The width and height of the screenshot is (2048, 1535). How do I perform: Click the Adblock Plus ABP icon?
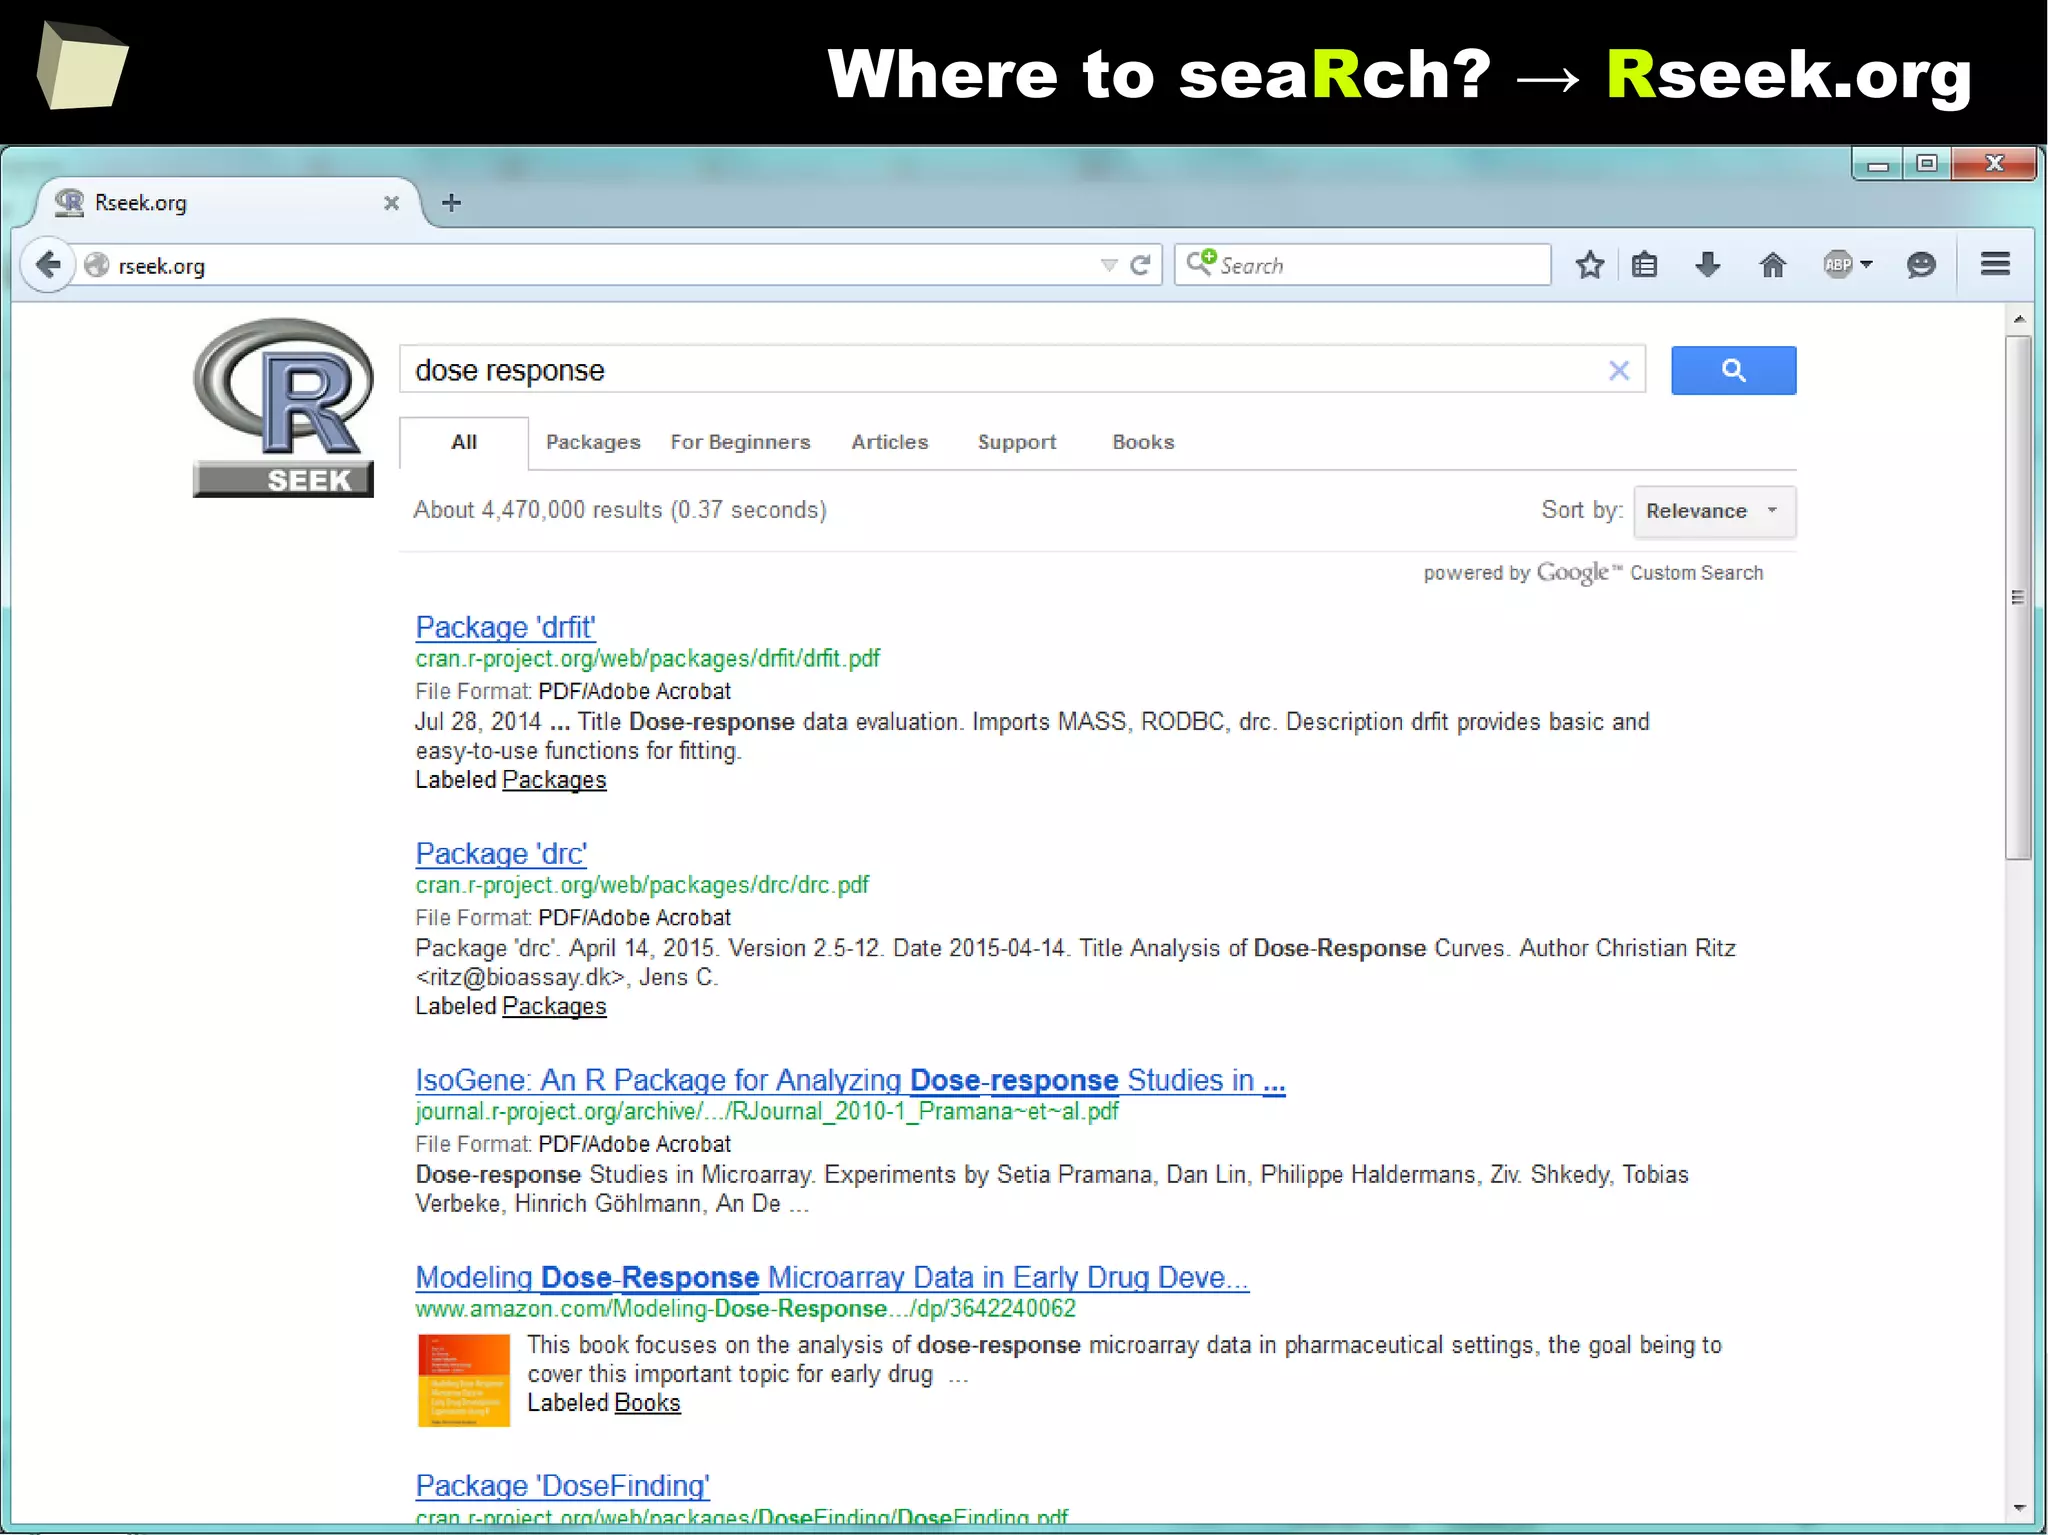pos(1838,265)
